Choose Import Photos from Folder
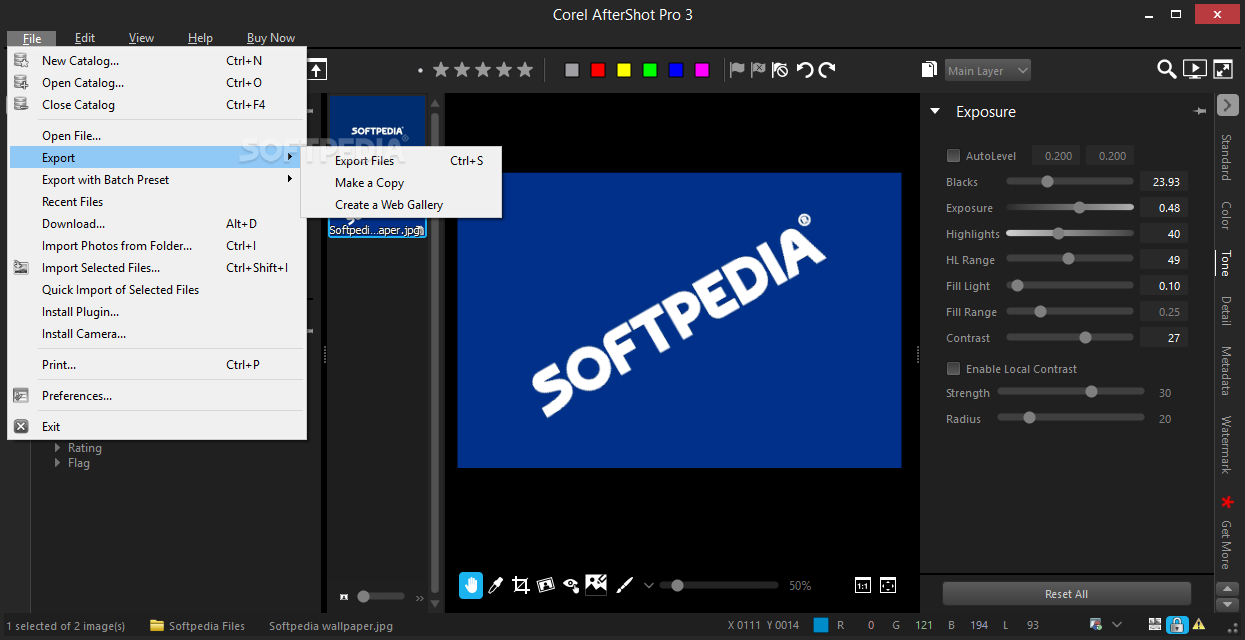This screenshot has height=640, width=1245. (155, 246)
